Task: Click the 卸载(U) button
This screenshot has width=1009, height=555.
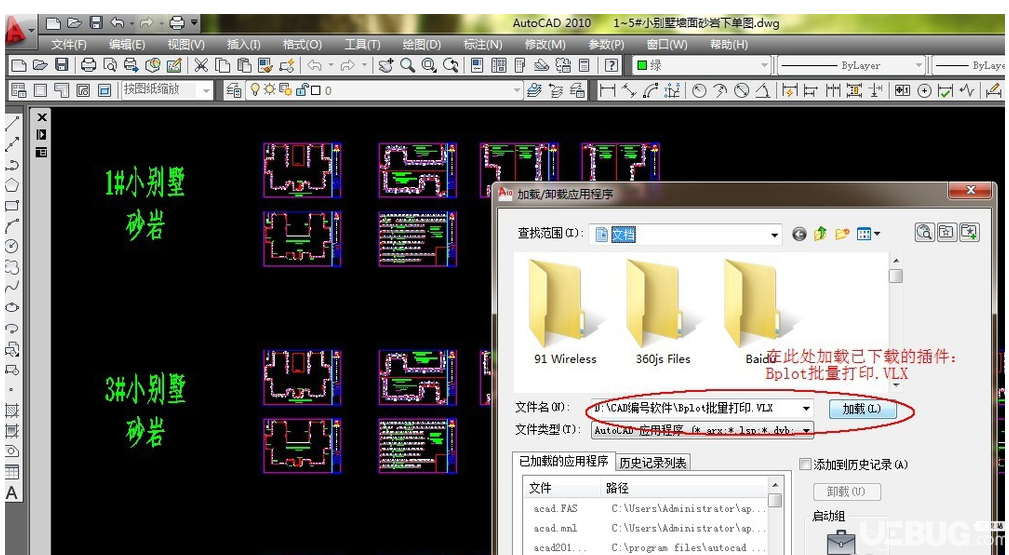Action: 846,491
